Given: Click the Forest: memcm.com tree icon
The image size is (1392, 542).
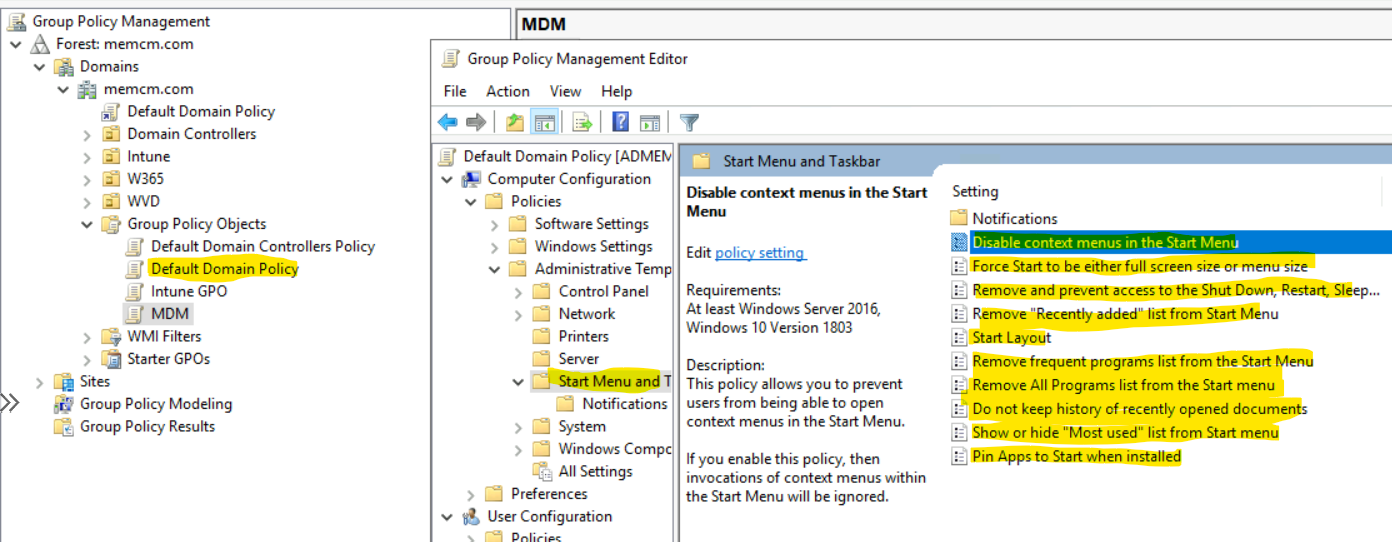Looking at the screenshot, I should 40,44.
